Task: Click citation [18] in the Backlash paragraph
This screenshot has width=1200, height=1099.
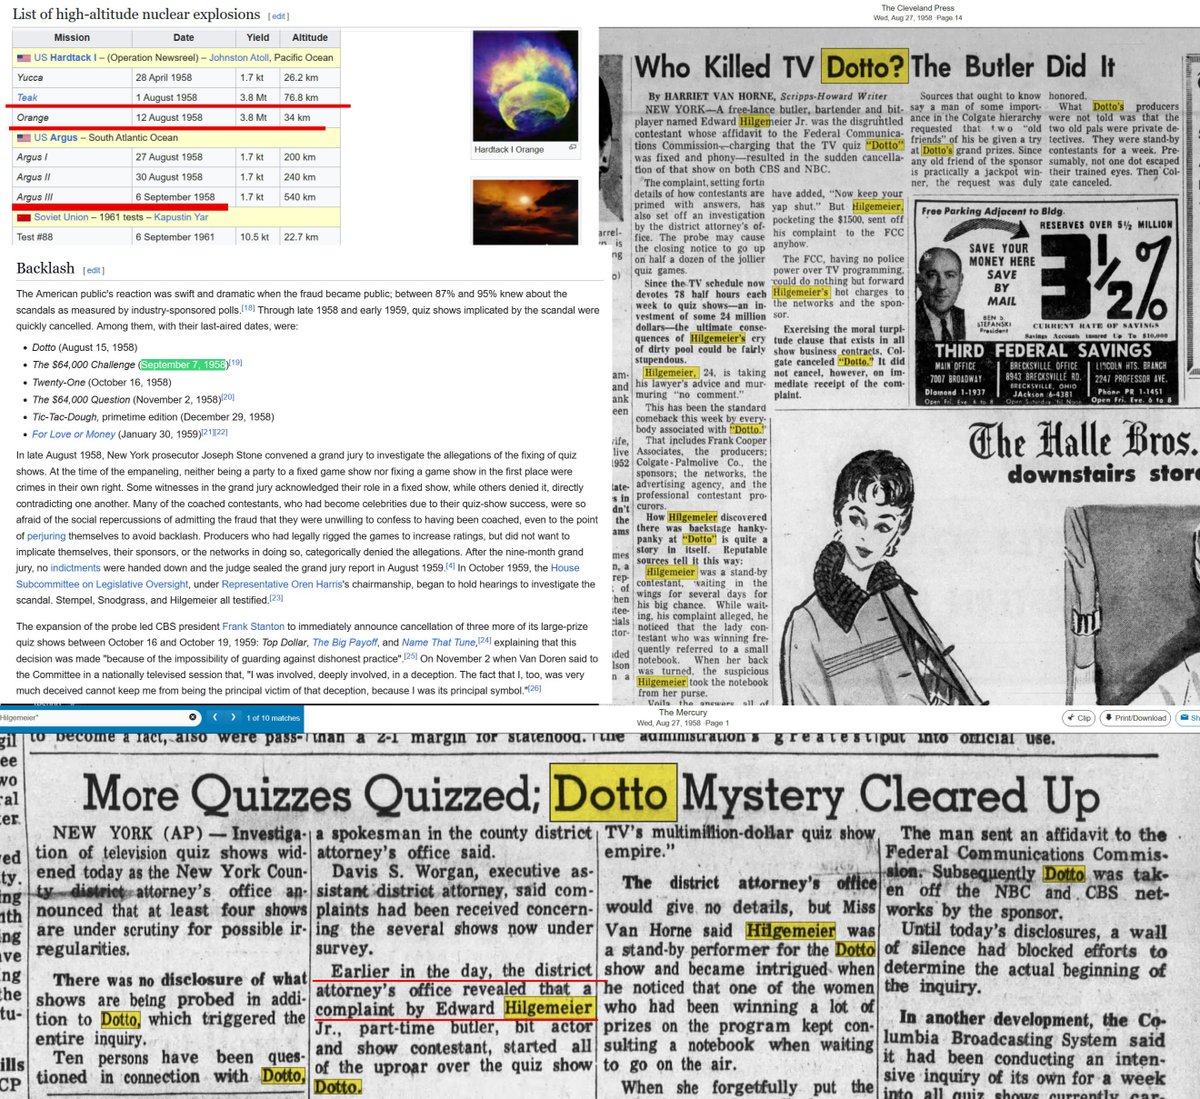Action: [247, 307]
